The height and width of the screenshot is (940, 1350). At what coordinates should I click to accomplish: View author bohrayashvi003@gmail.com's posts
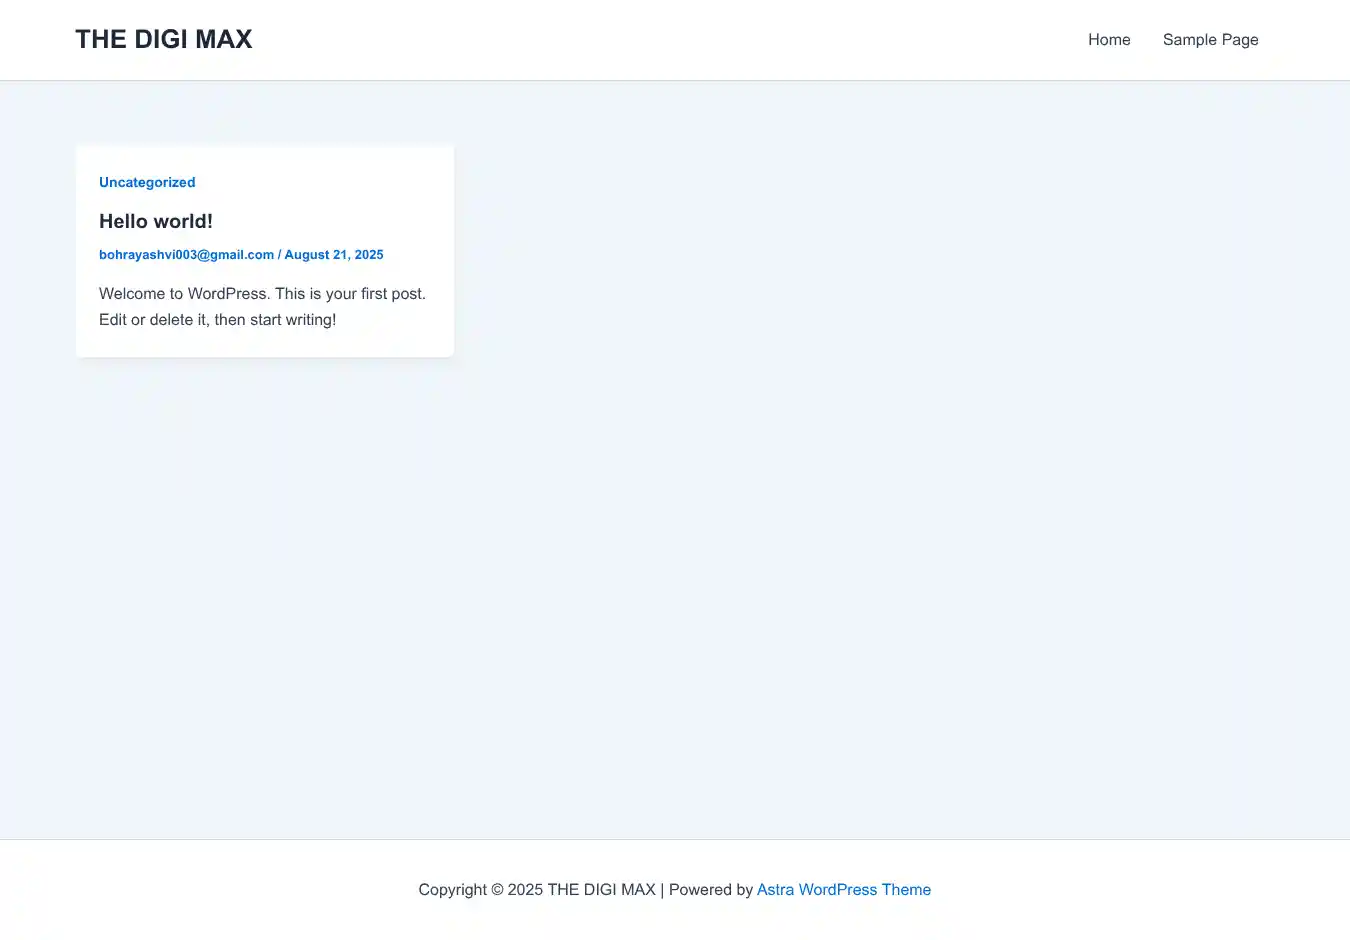coord(186,255)
